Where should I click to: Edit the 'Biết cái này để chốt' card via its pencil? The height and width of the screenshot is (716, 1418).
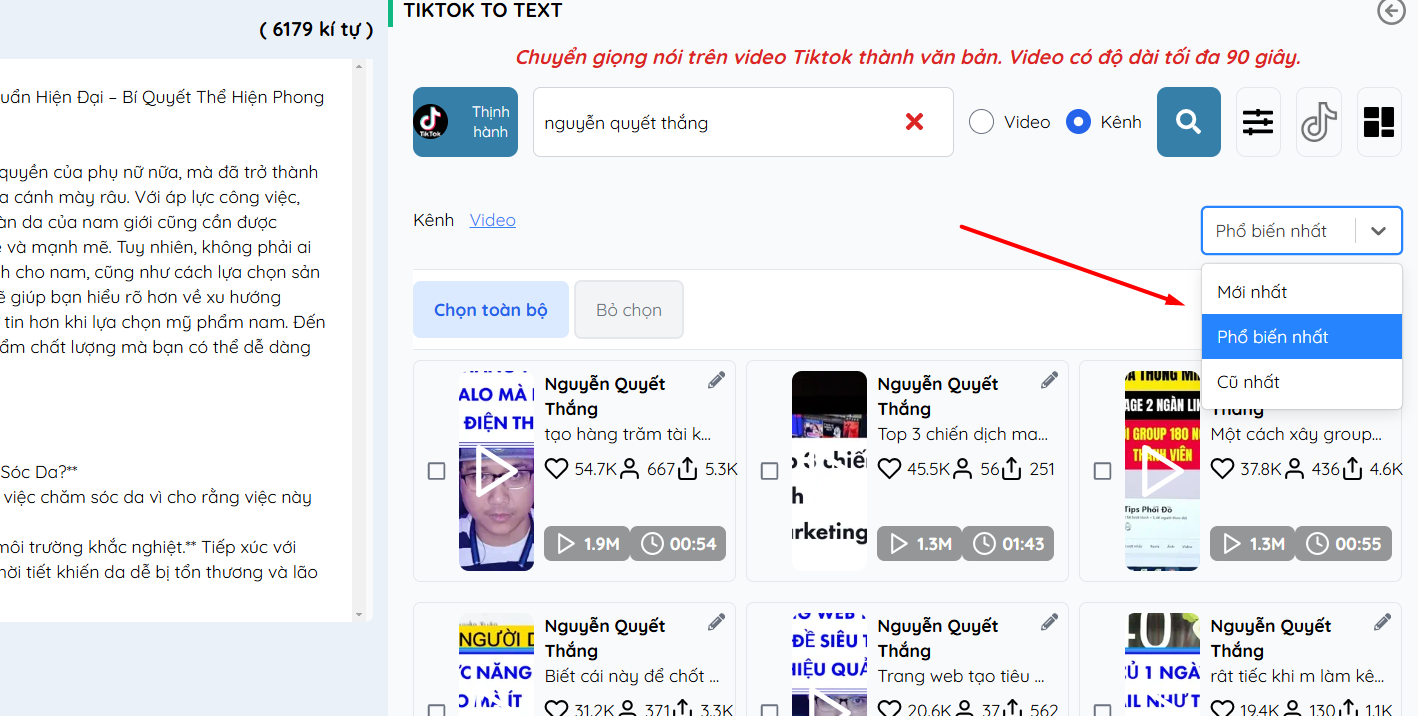pyautogui.click(x=717, y=622)
